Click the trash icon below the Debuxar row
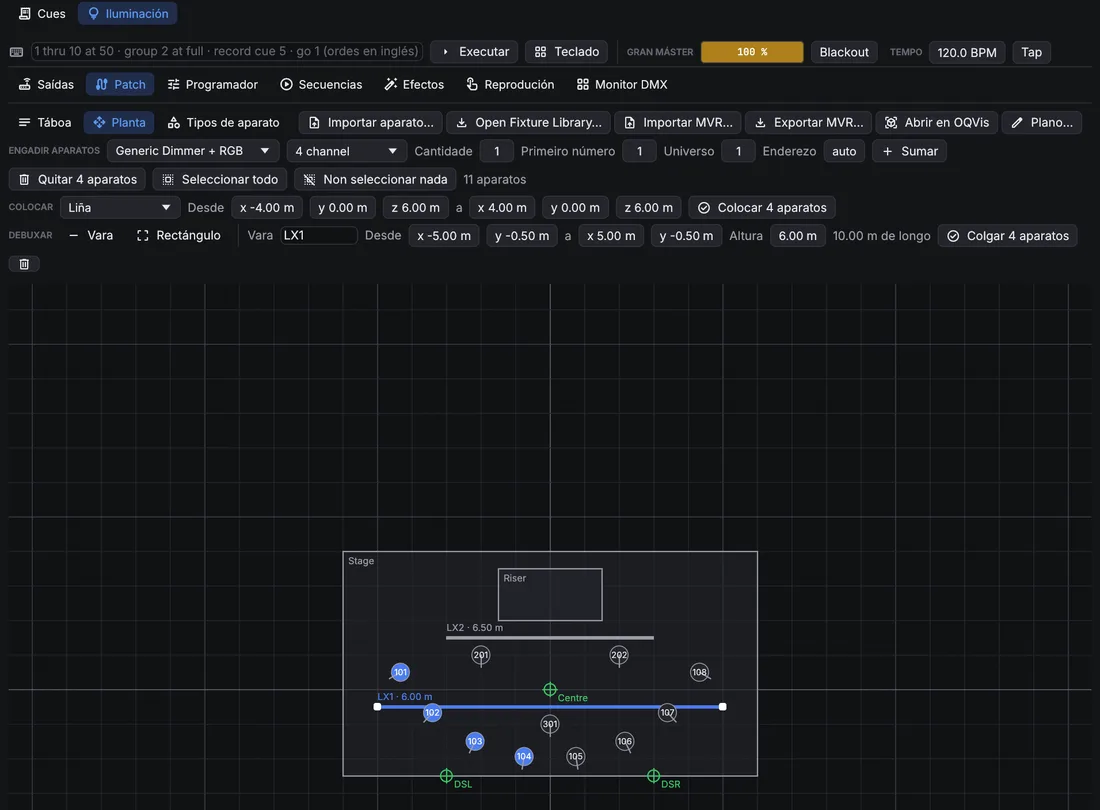1100x810 pixels. coord(24,264)
